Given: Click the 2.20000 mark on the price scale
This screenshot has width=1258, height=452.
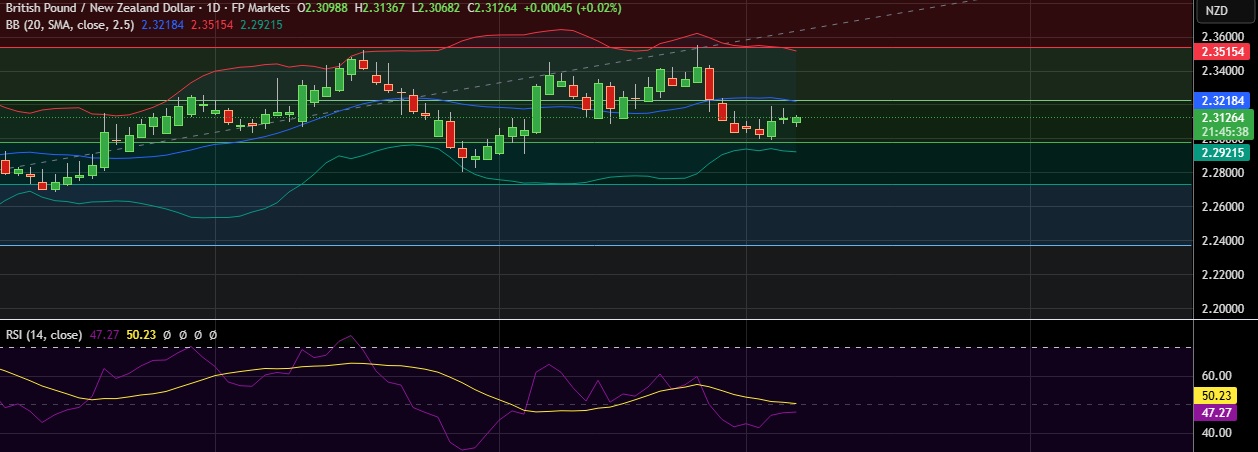Looking at the screenshot, I should (x=1223, y=309).
